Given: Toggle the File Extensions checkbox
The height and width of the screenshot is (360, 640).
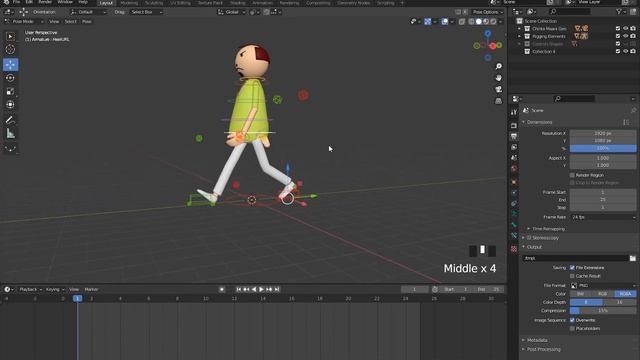Looking at the screenshot, I should pyautogui.click(x=572, y=268).
